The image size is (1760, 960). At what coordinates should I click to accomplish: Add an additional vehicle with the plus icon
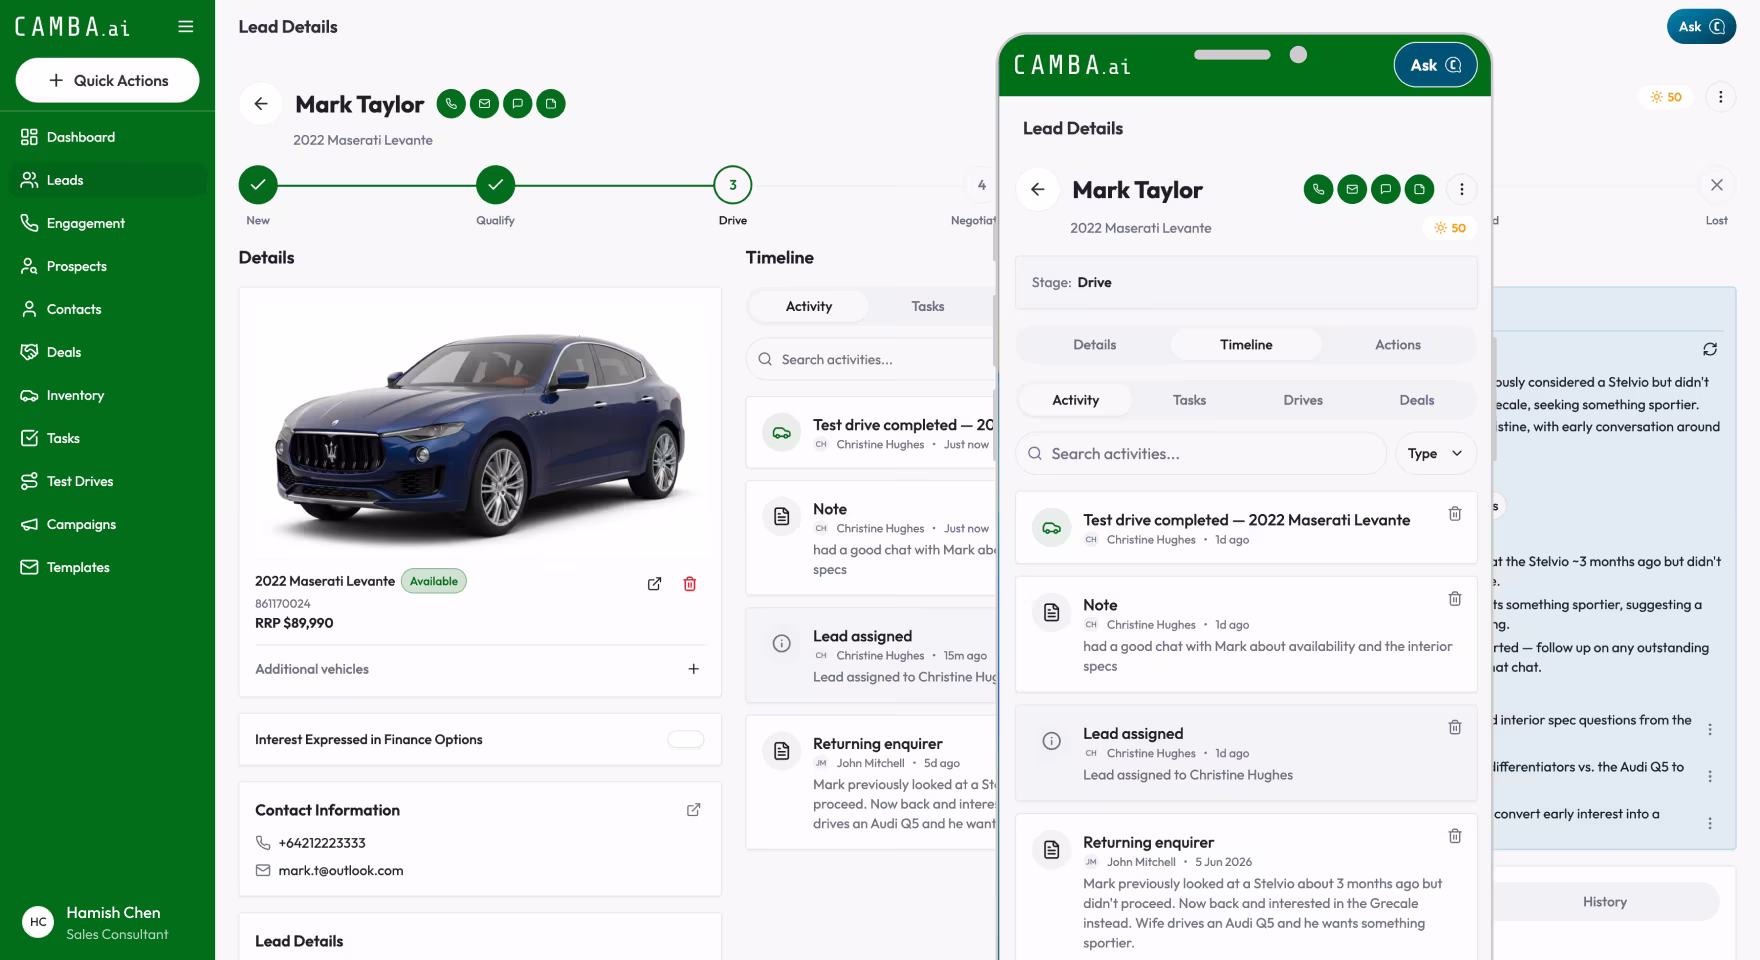point(693,669)
